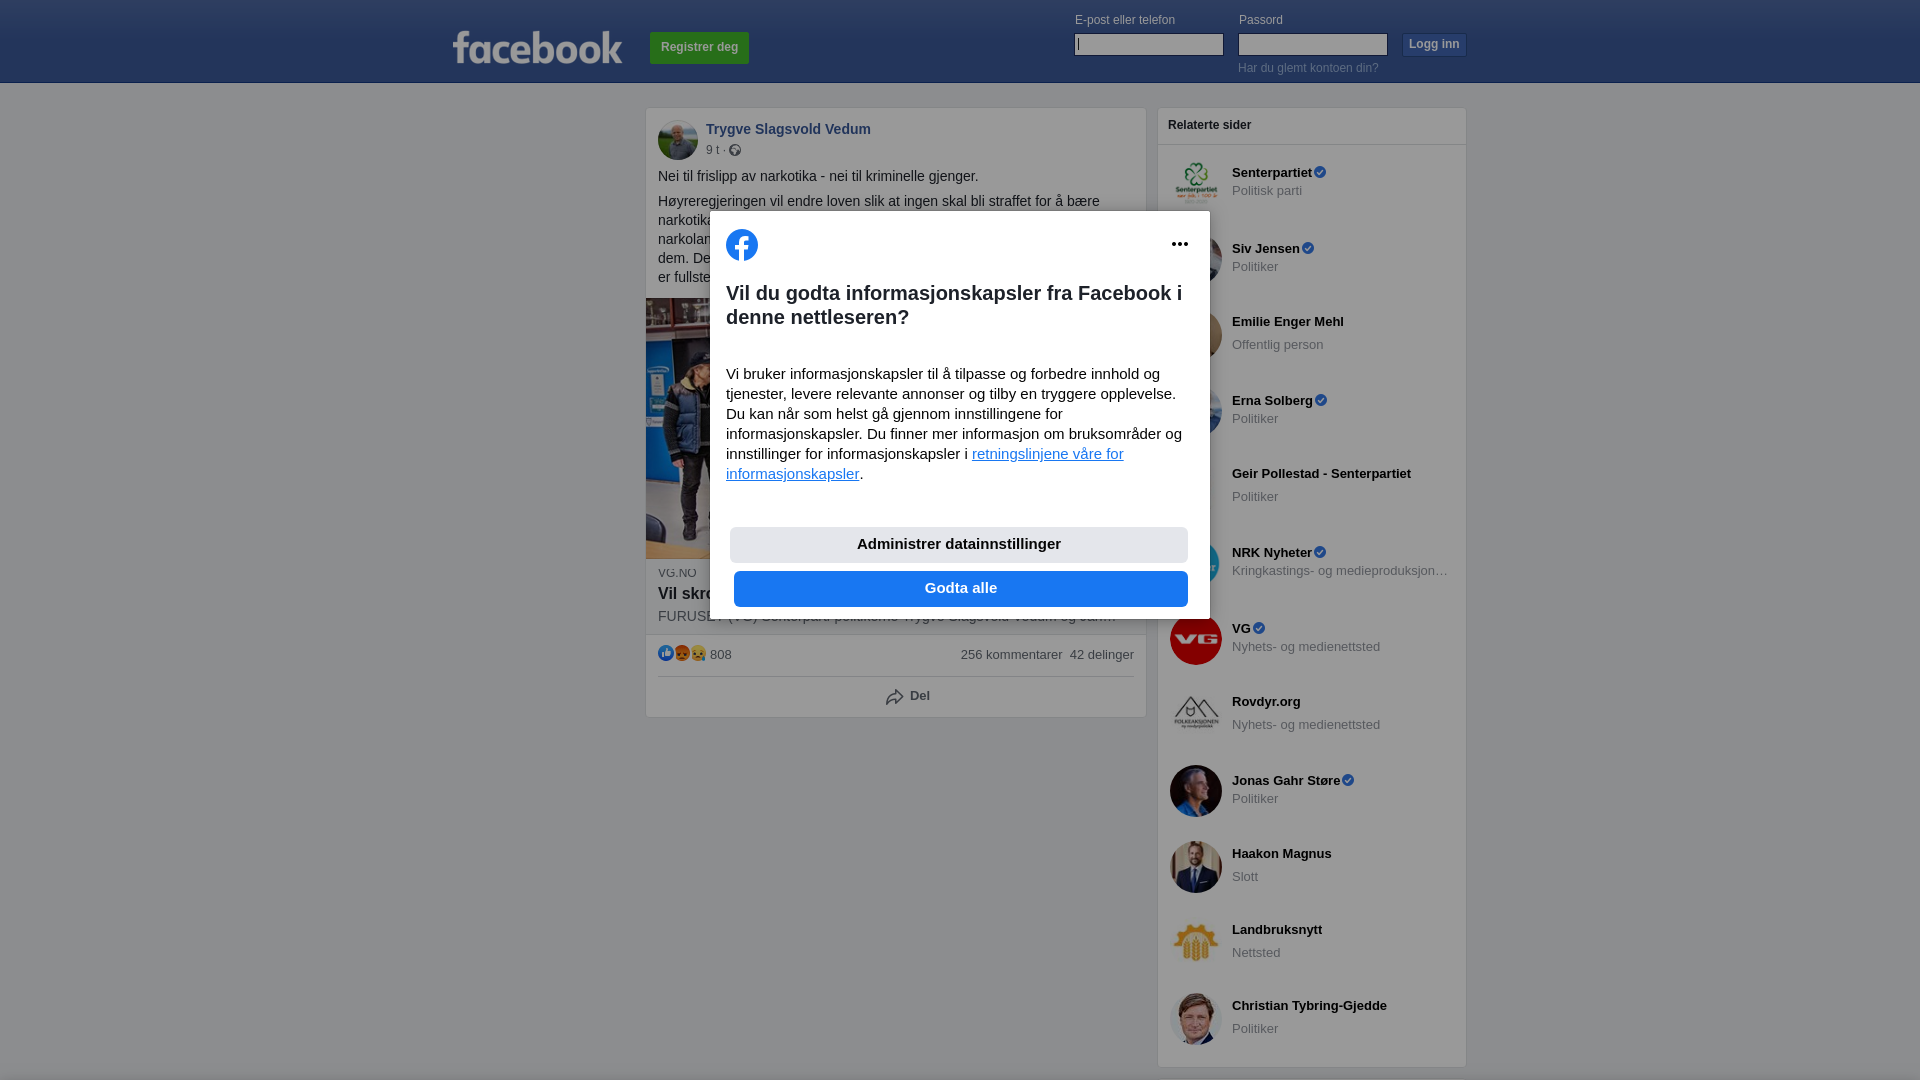Click Trygve Slagsvold Vedum profile picture
Image resolution: width=1920 pixels, height=1080 pixels.
[678, 140]
